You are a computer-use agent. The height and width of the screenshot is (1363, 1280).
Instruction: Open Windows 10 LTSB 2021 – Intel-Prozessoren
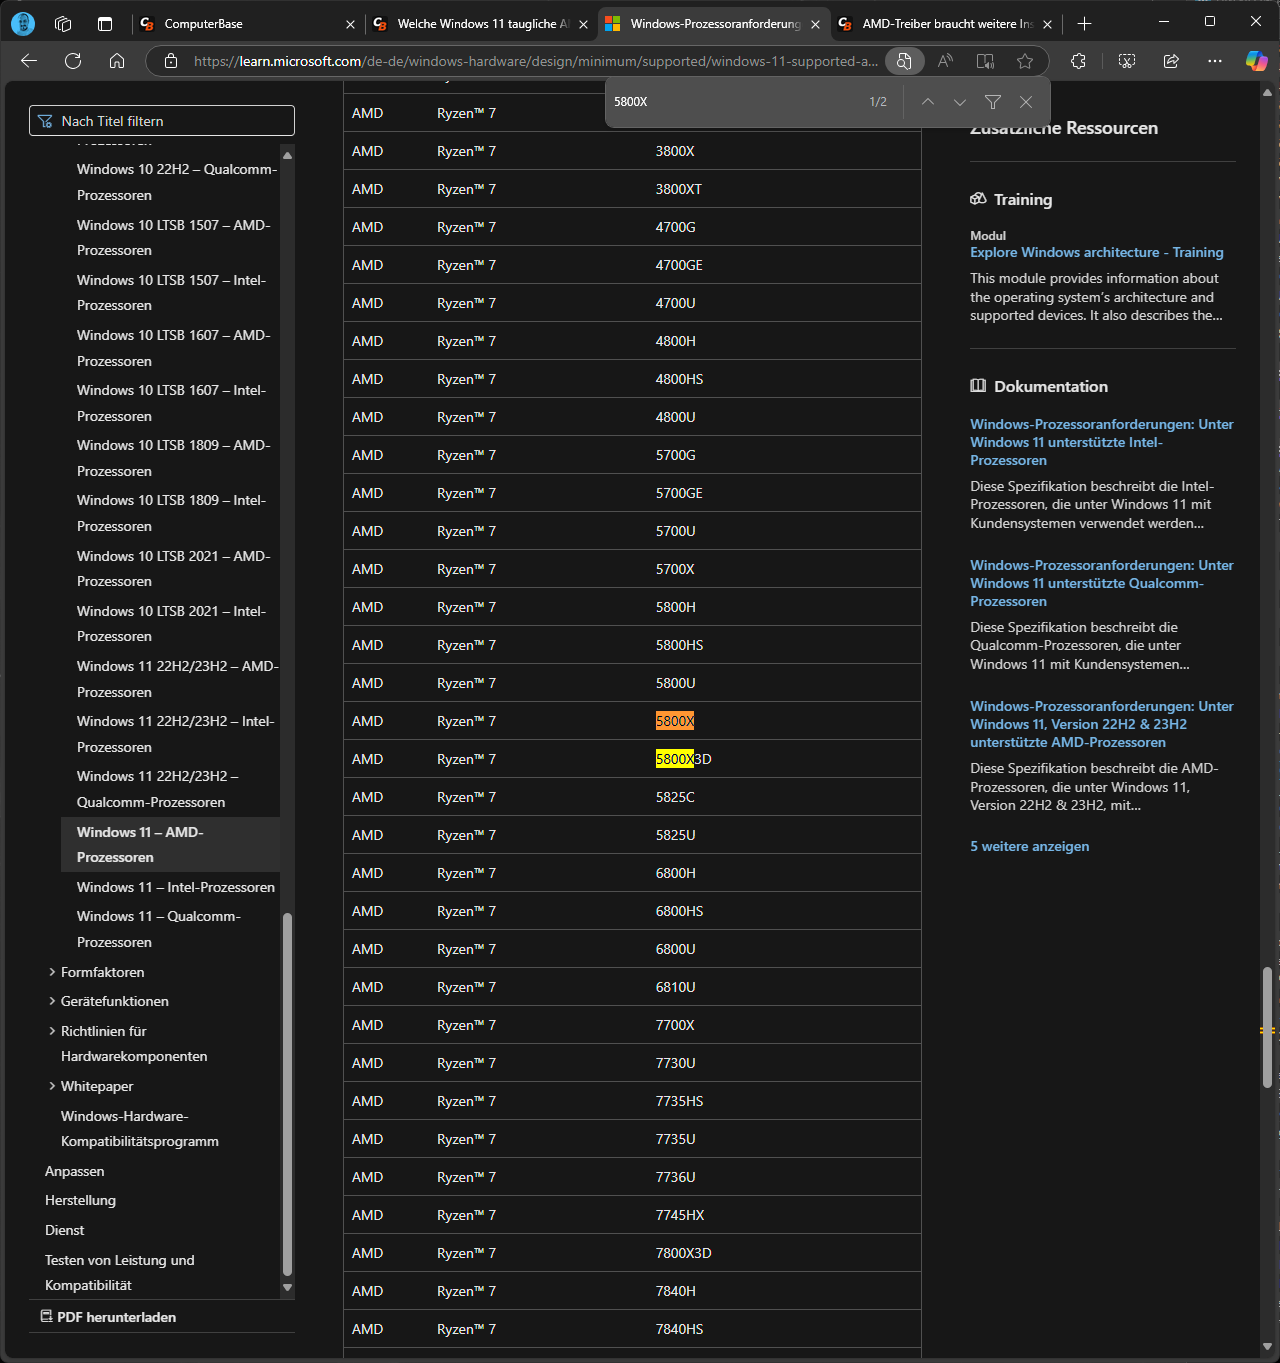pos(171,624)
